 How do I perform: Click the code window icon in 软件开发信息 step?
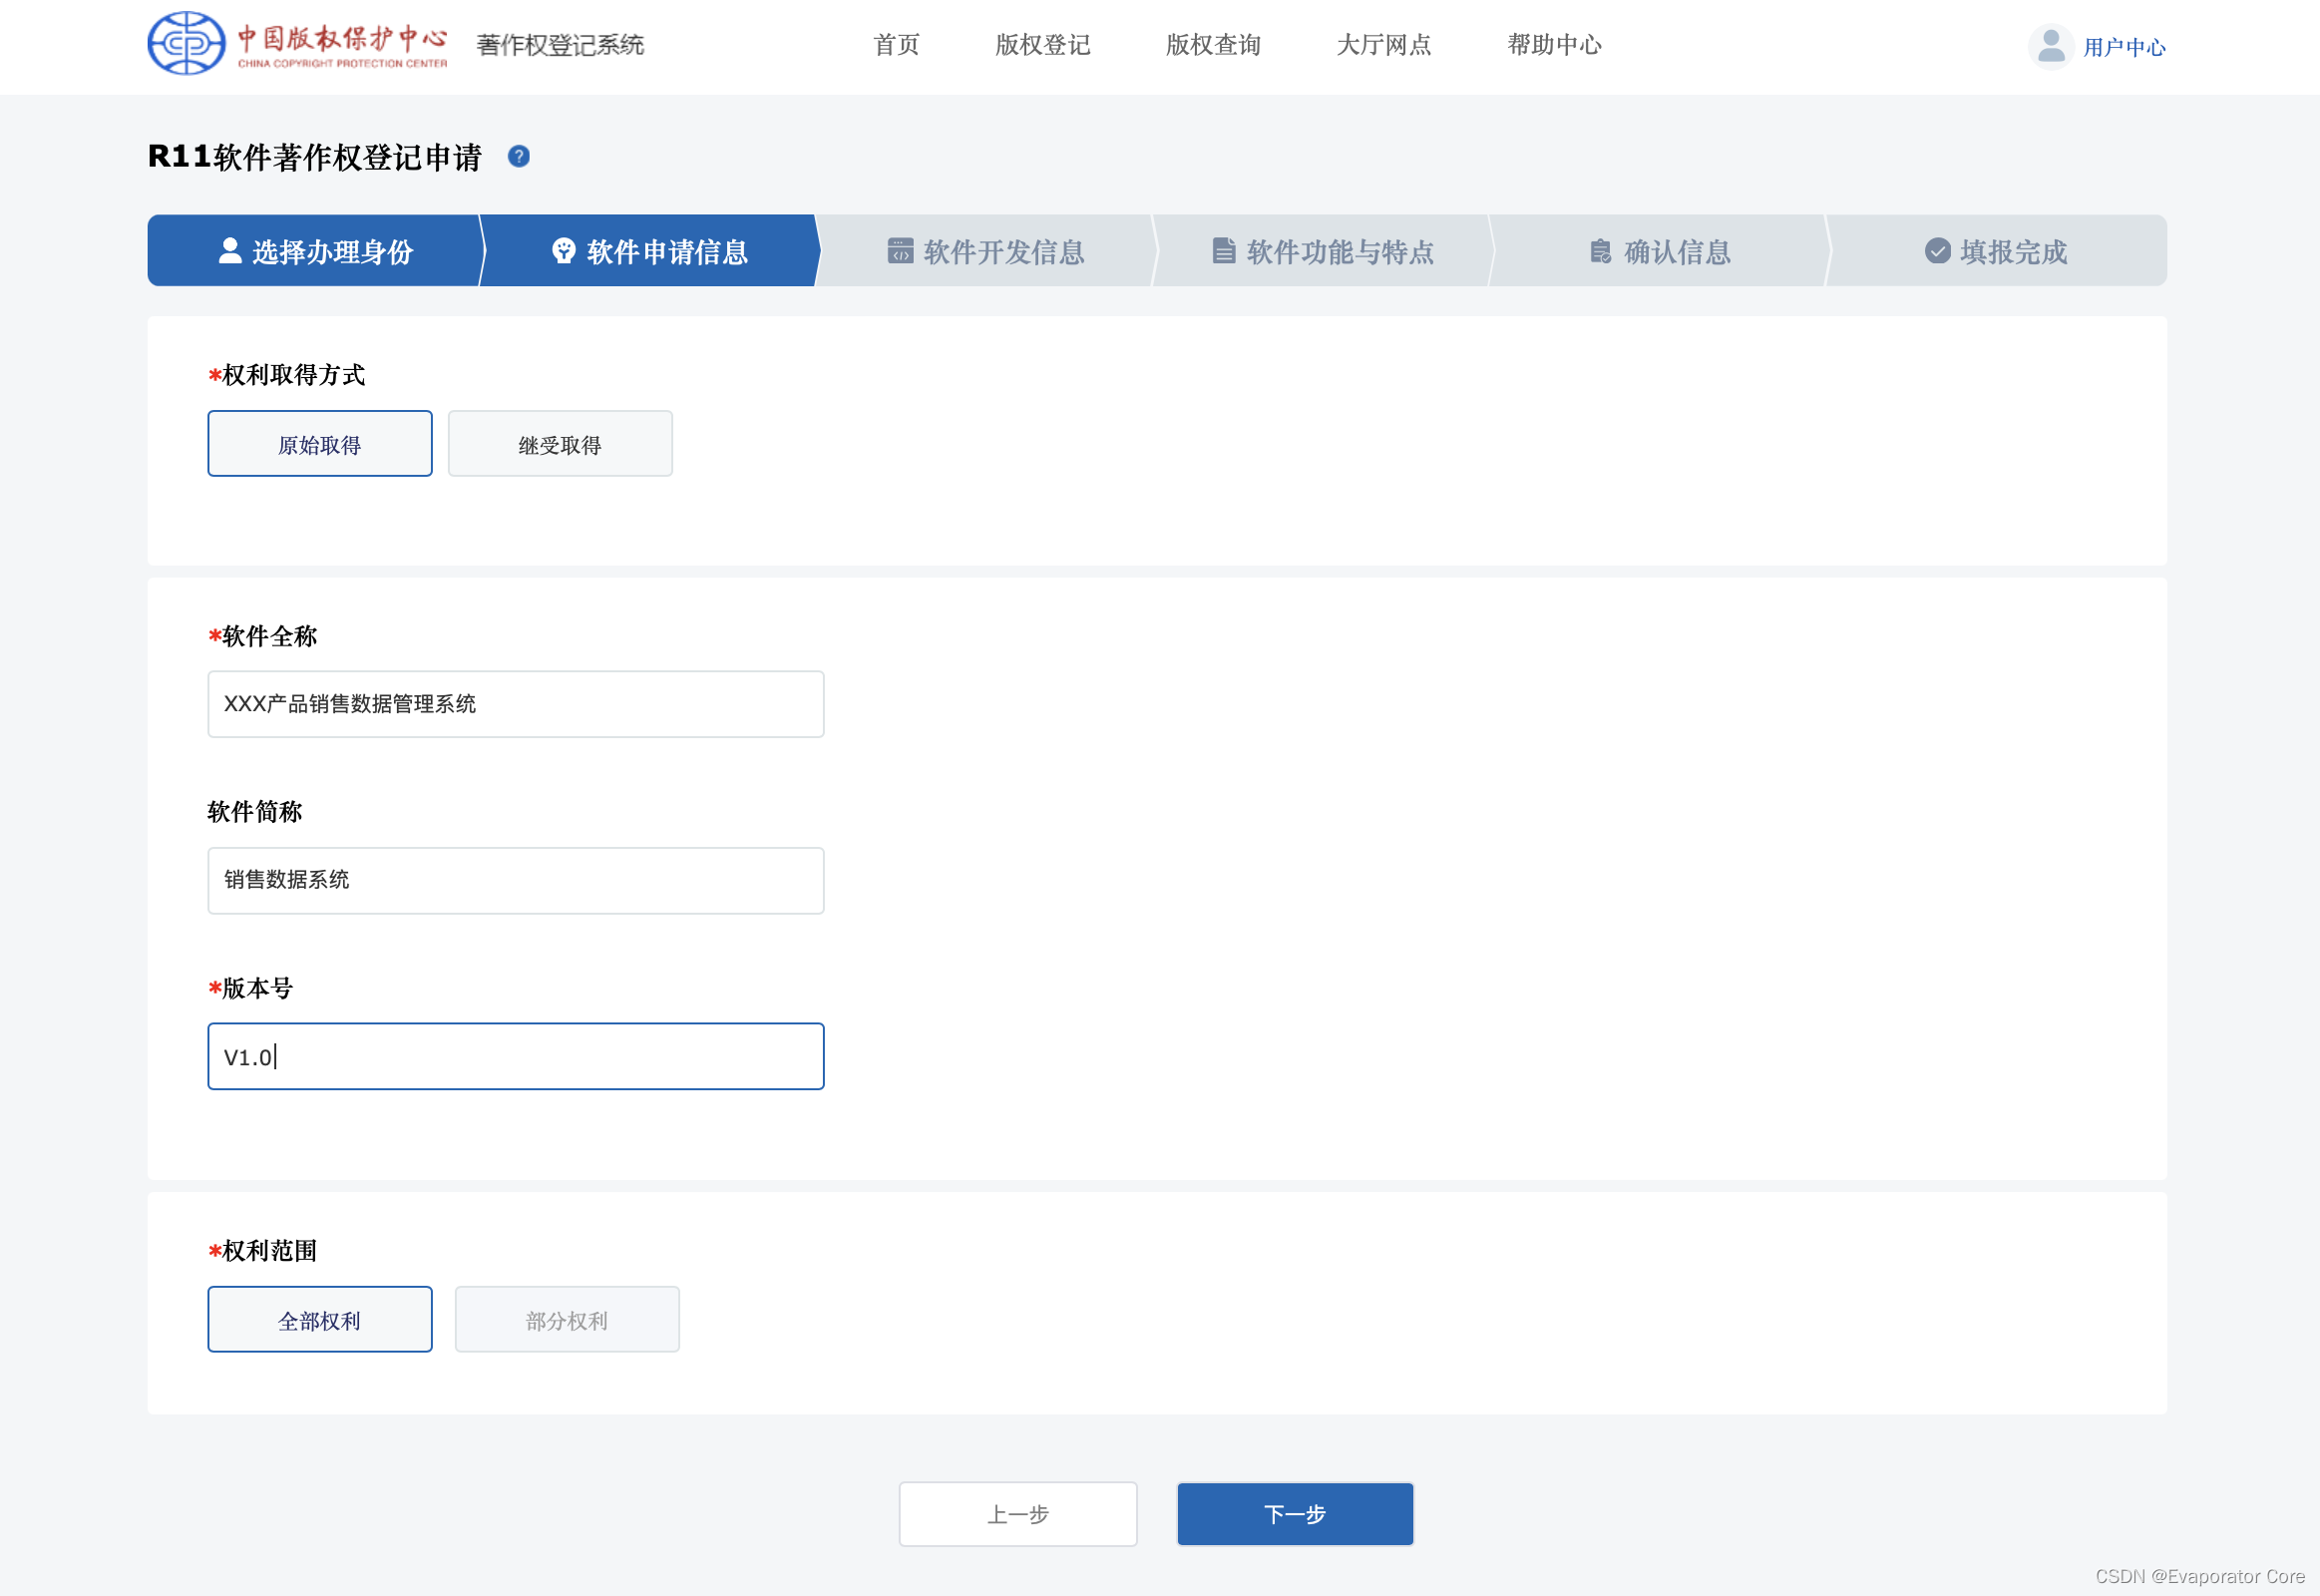(900, 250)
